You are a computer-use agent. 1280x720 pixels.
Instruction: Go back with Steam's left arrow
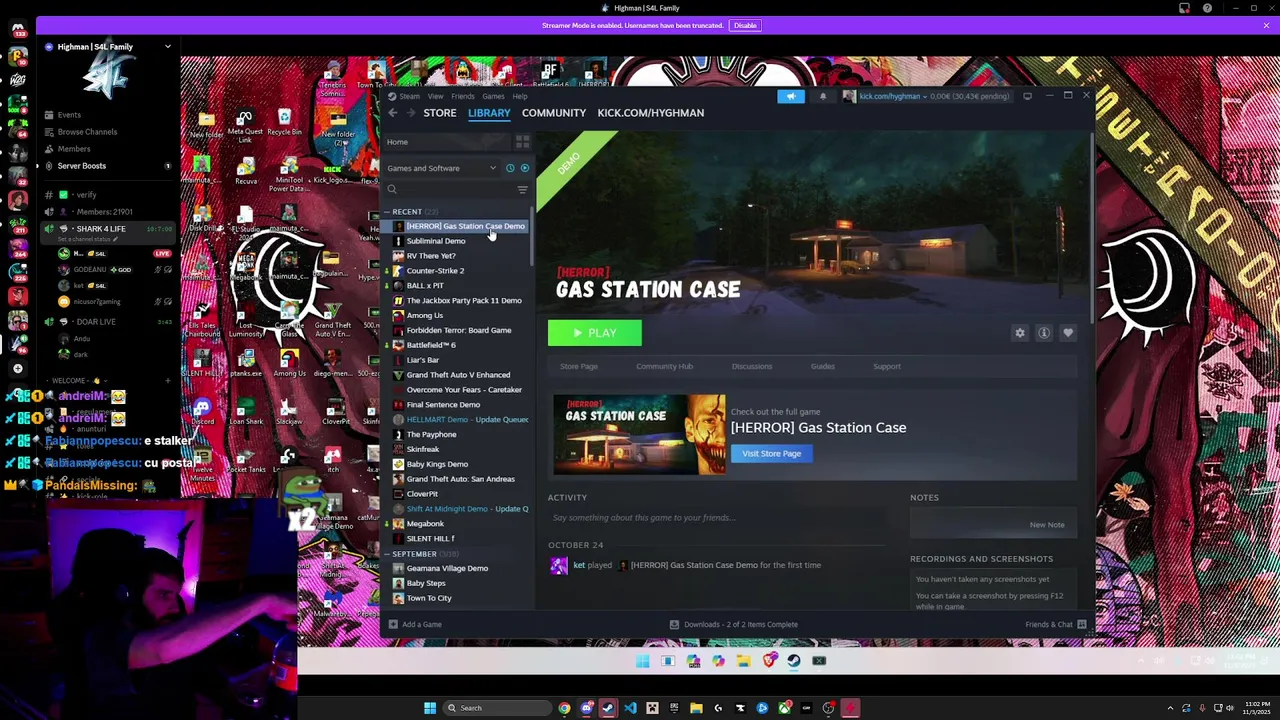point(393,113)
